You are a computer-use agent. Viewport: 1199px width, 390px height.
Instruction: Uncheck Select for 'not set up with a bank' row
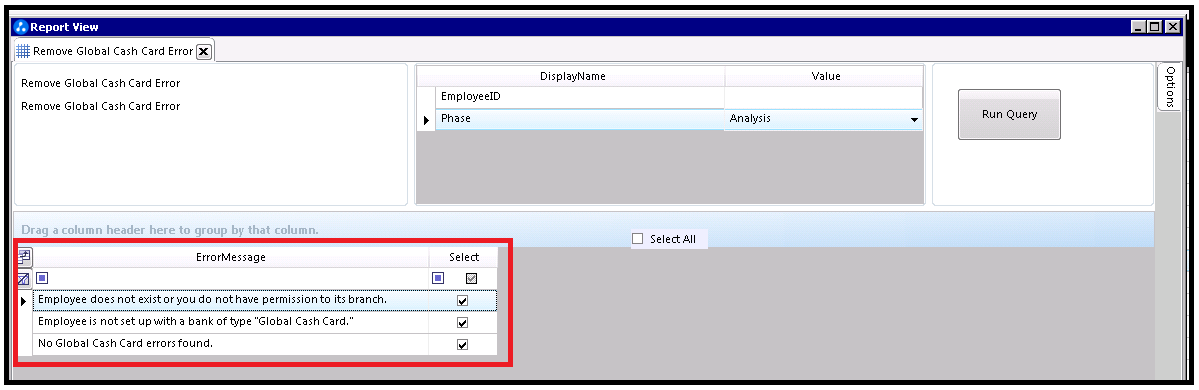(x=463, y=323)
